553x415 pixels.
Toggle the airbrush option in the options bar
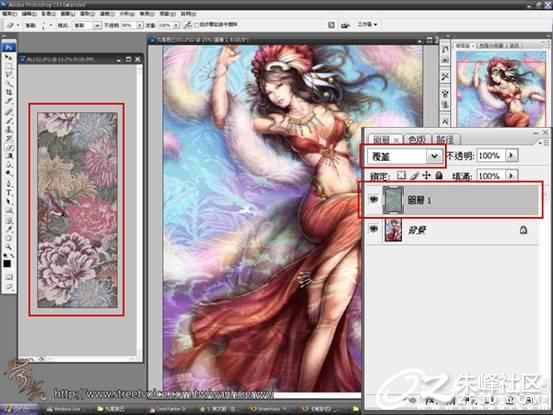(188, 25)
